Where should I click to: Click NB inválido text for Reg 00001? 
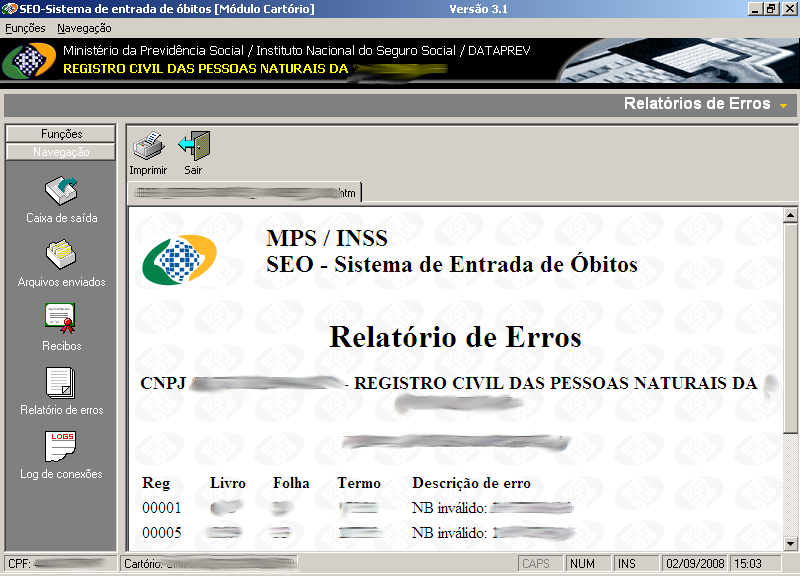(449, 508)
